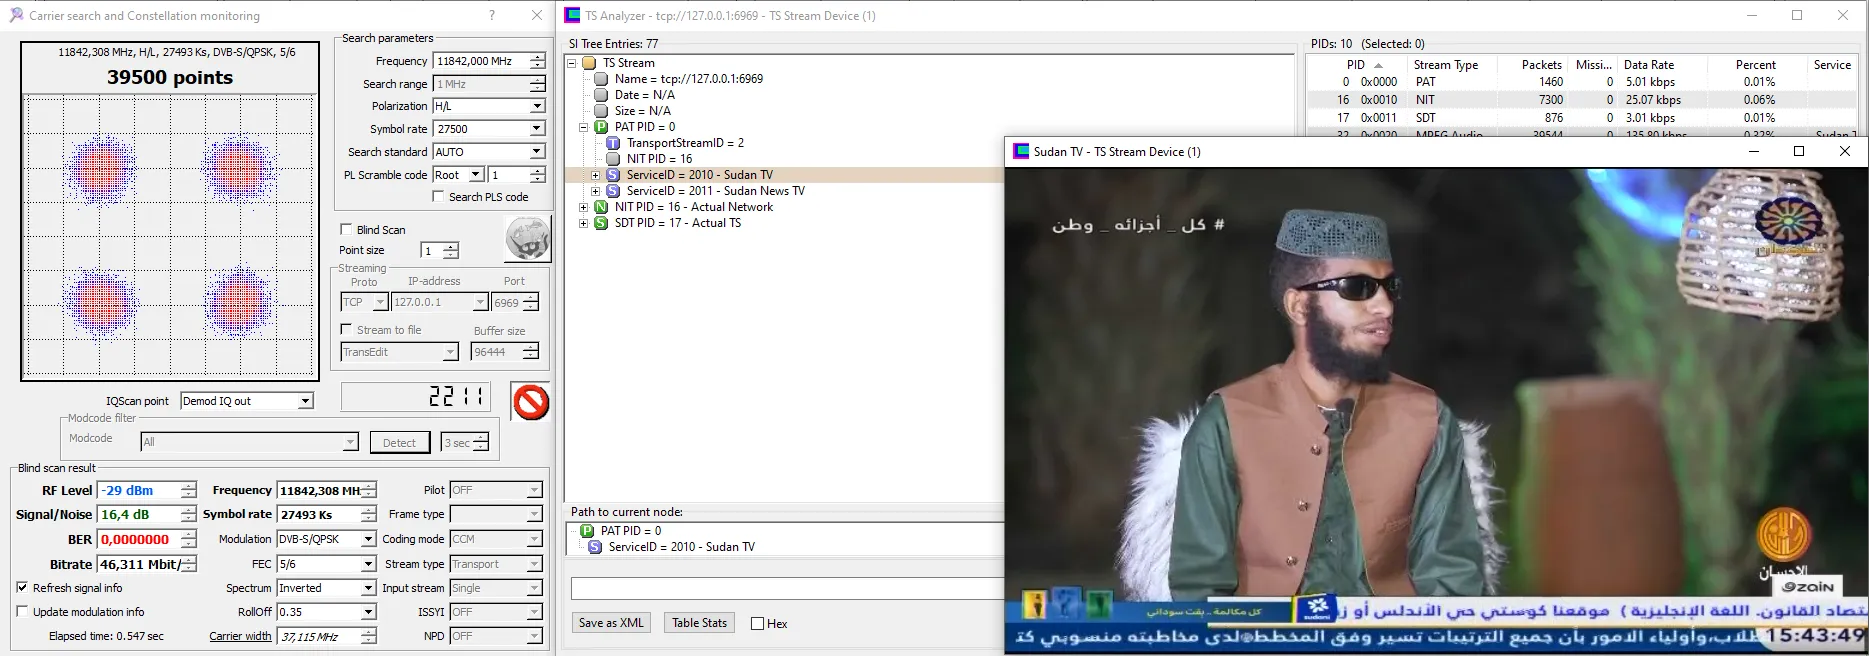Open Table Stats

coord(699,622)
